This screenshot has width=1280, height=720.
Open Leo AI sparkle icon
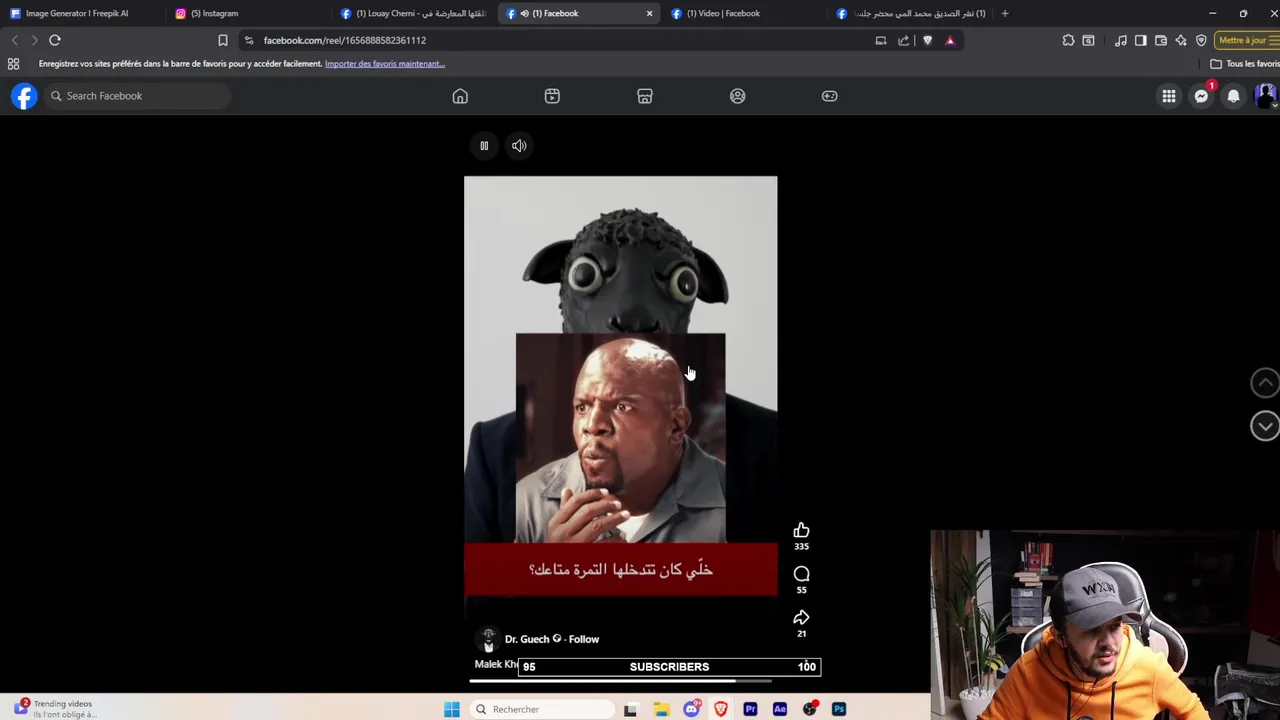(x=1181, y=40)
